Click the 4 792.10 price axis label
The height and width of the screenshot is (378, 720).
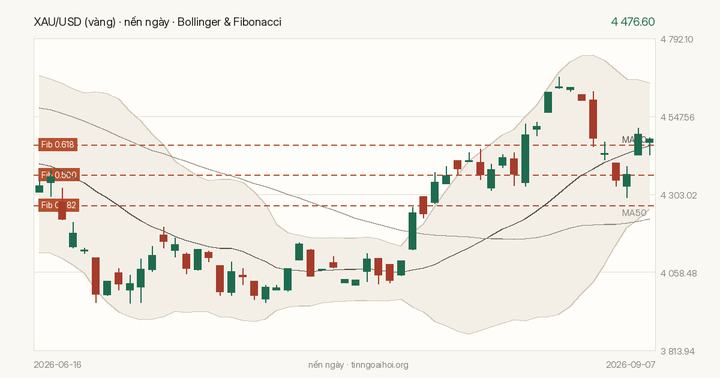click(677, 39)
